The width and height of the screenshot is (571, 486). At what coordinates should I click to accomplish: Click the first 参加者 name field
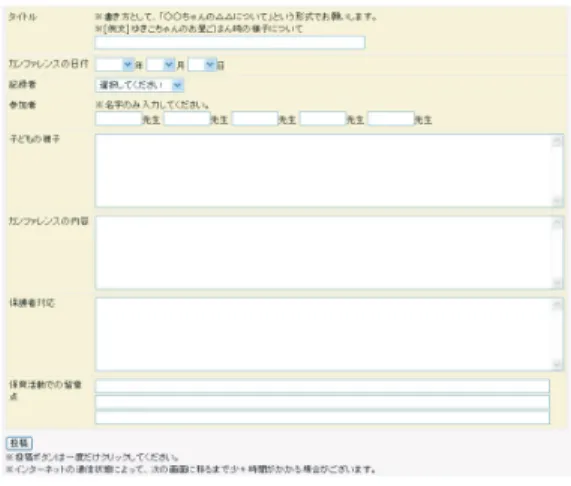click(x=118, y=119)
